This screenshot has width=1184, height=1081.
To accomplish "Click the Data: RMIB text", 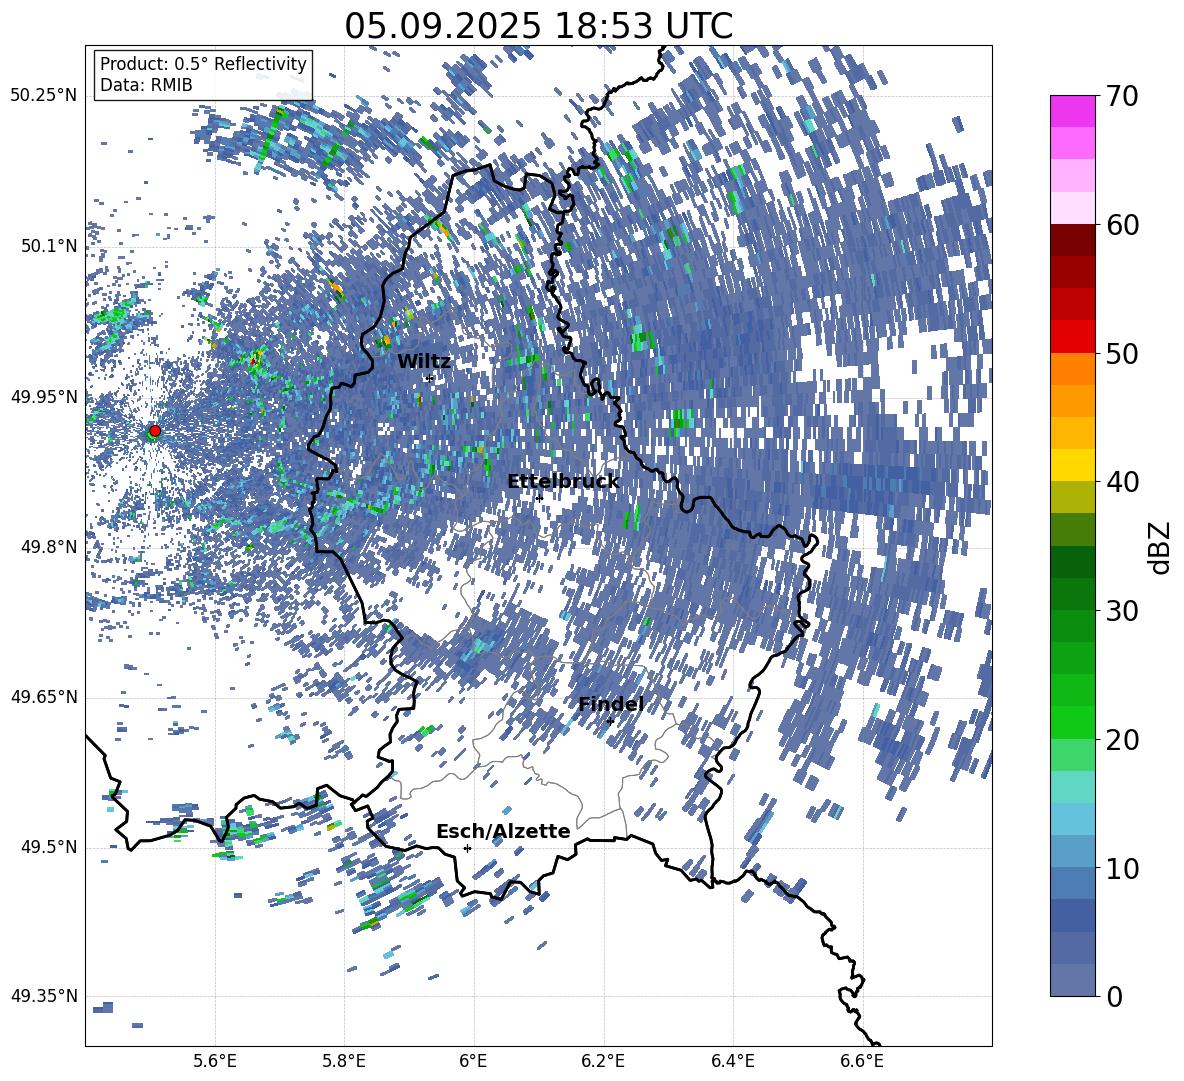I will (146, 85).
